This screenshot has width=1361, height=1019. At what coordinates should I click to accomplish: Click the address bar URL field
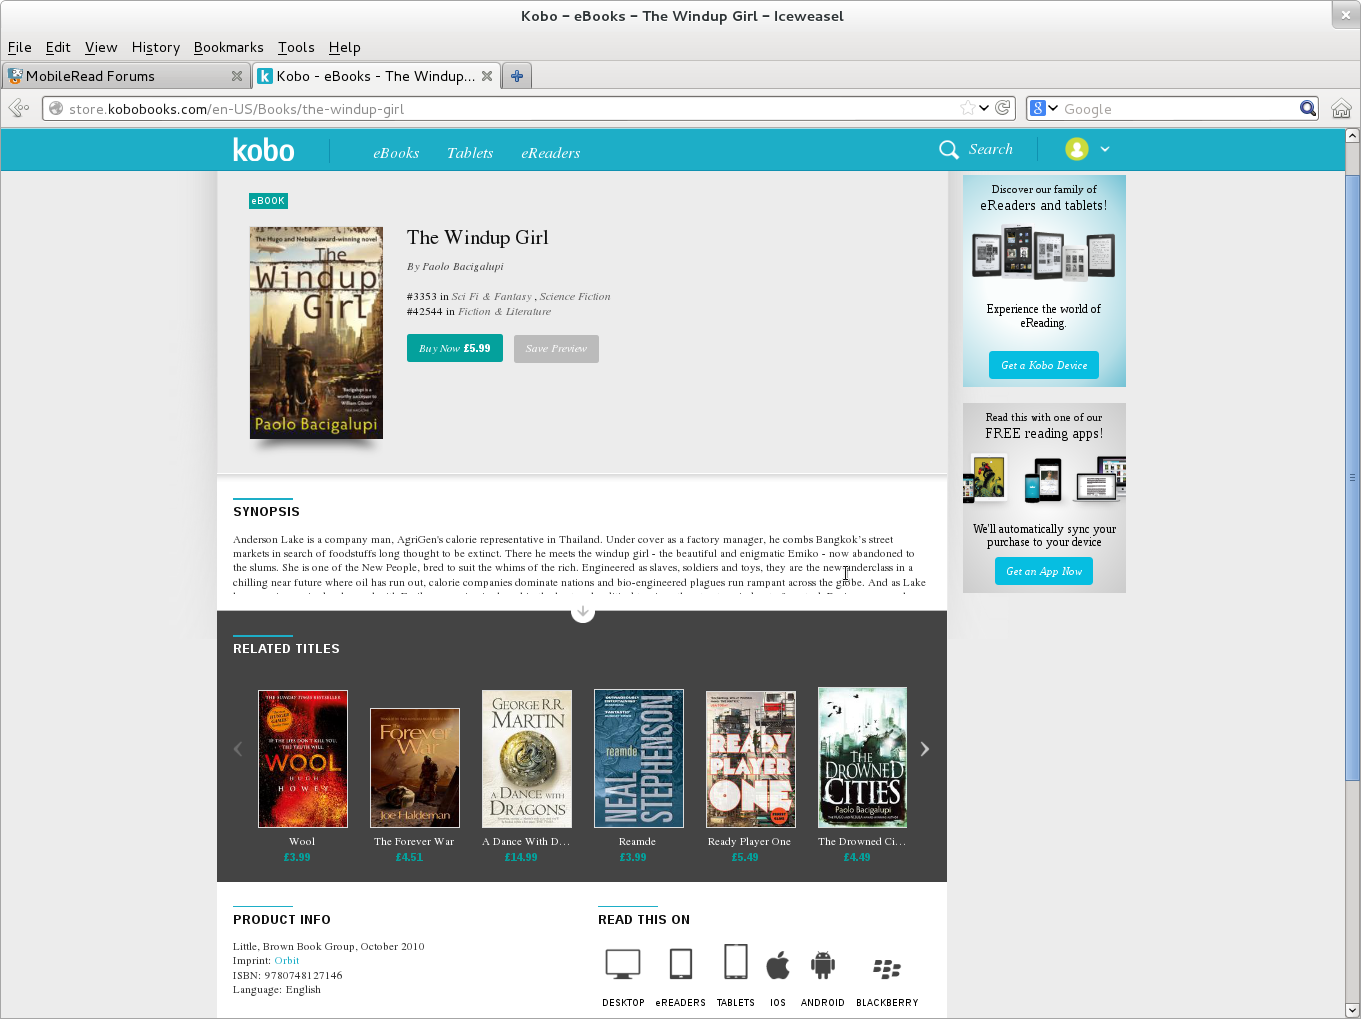510,109
